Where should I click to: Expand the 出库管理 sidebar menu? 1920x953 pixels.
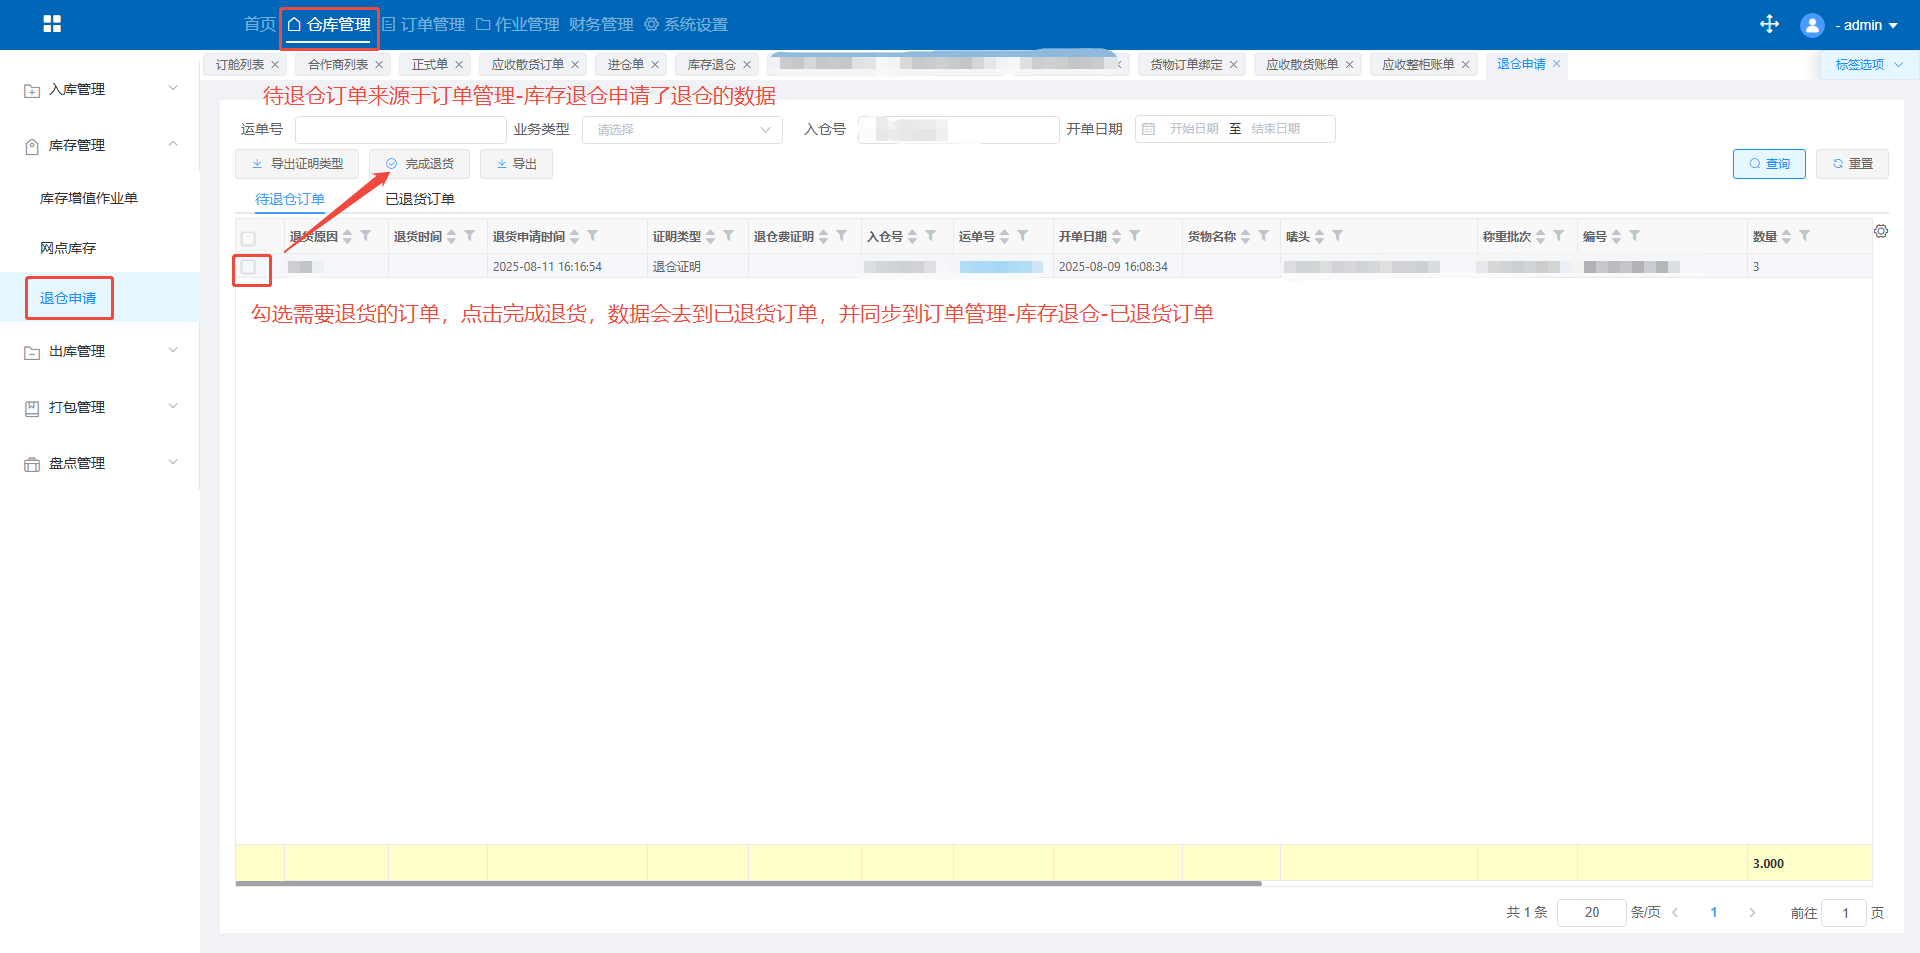[100, 351]
